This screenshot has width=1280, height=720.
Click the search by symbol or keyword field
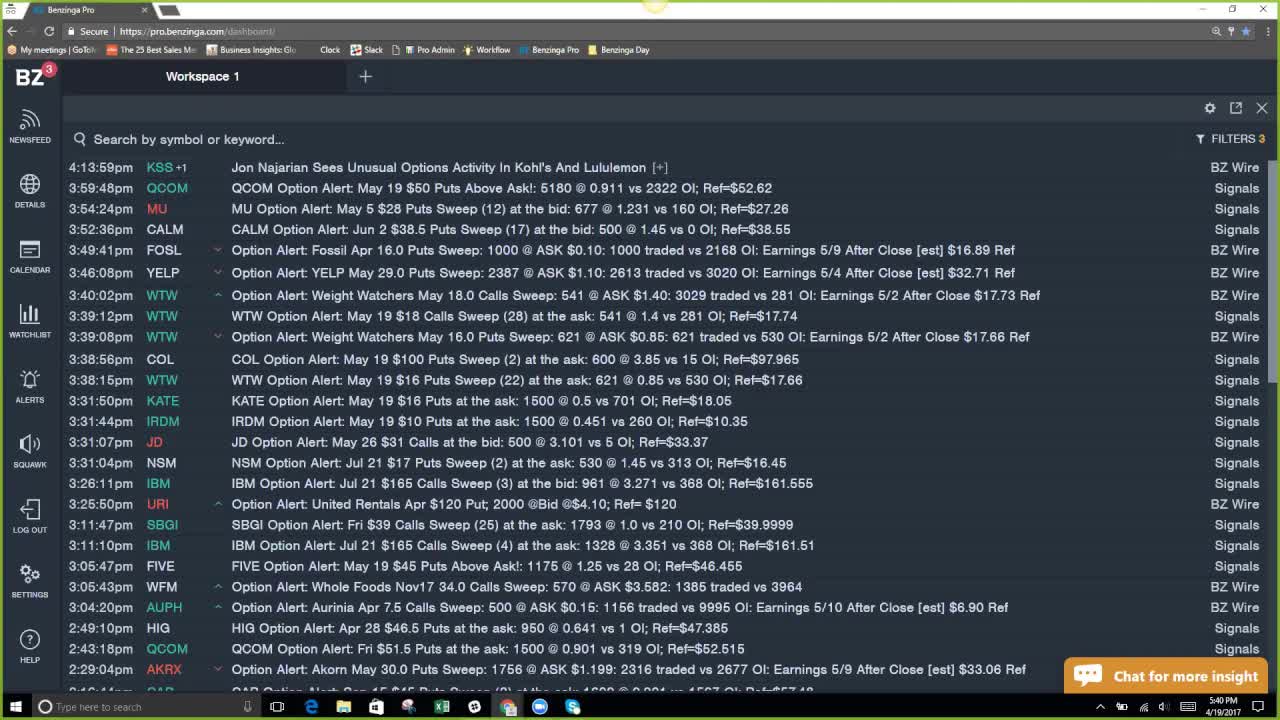tap(630, 139)
